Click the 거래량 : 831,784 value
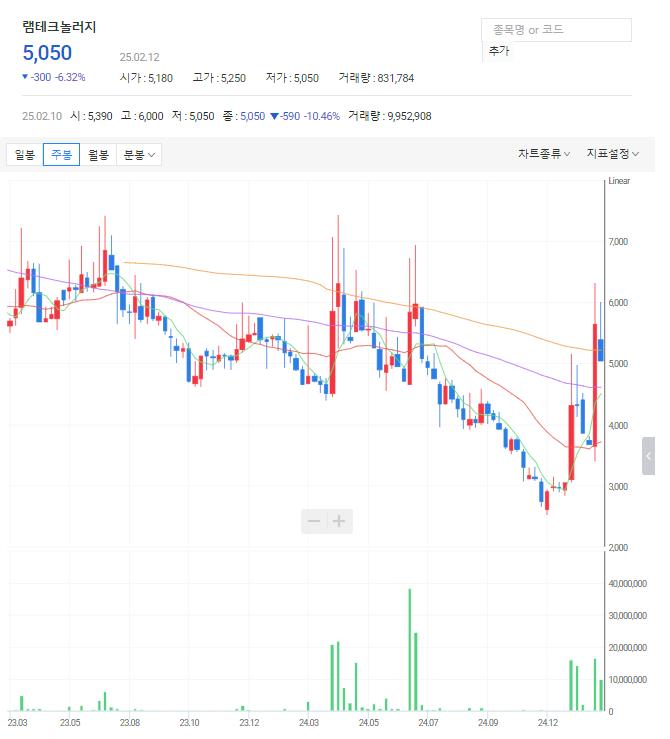 click(x=376, y=78)
